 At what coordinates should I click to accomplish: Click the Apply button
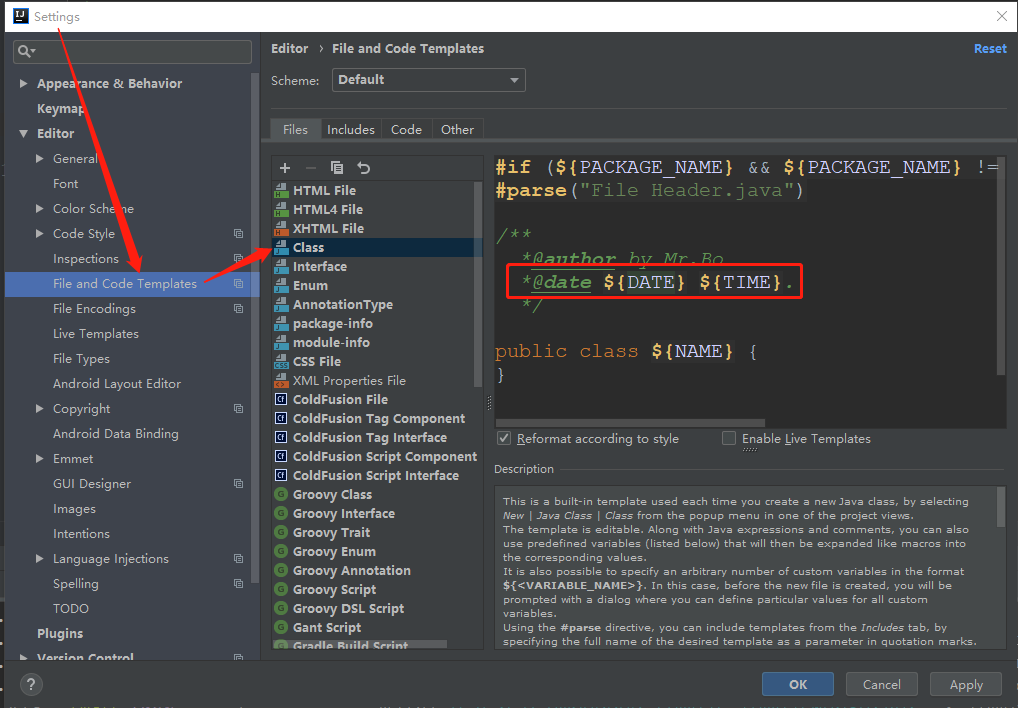coord(966,685)
